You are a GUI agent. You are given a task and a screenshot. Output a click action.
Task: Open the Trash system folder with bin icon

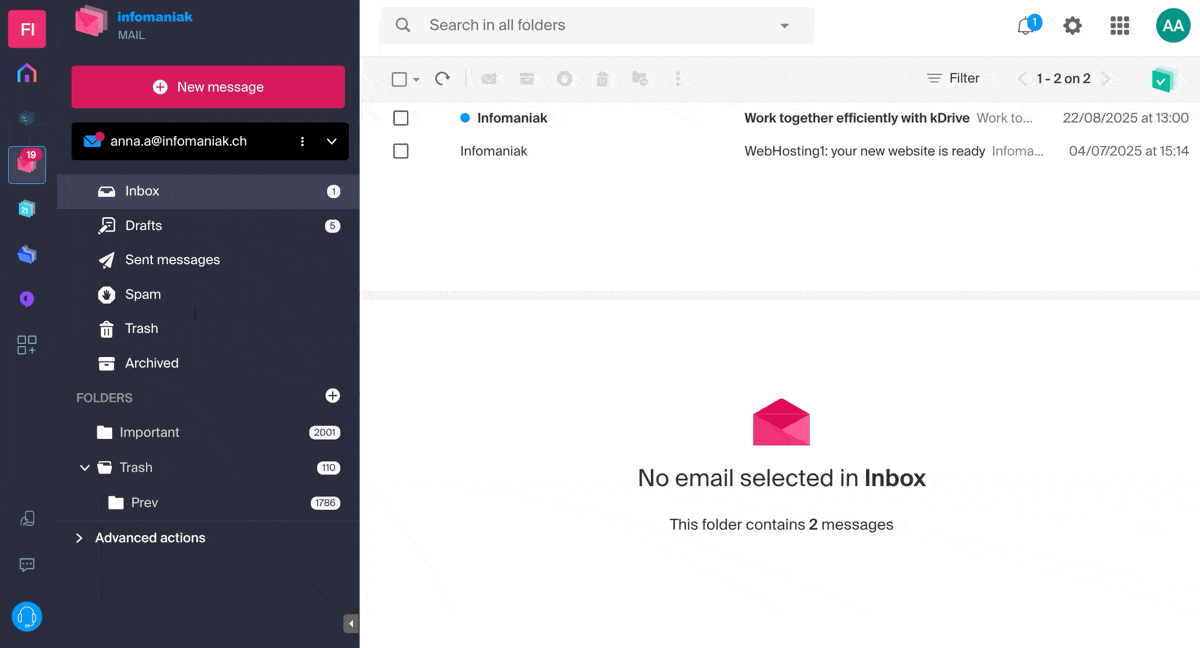208,329
